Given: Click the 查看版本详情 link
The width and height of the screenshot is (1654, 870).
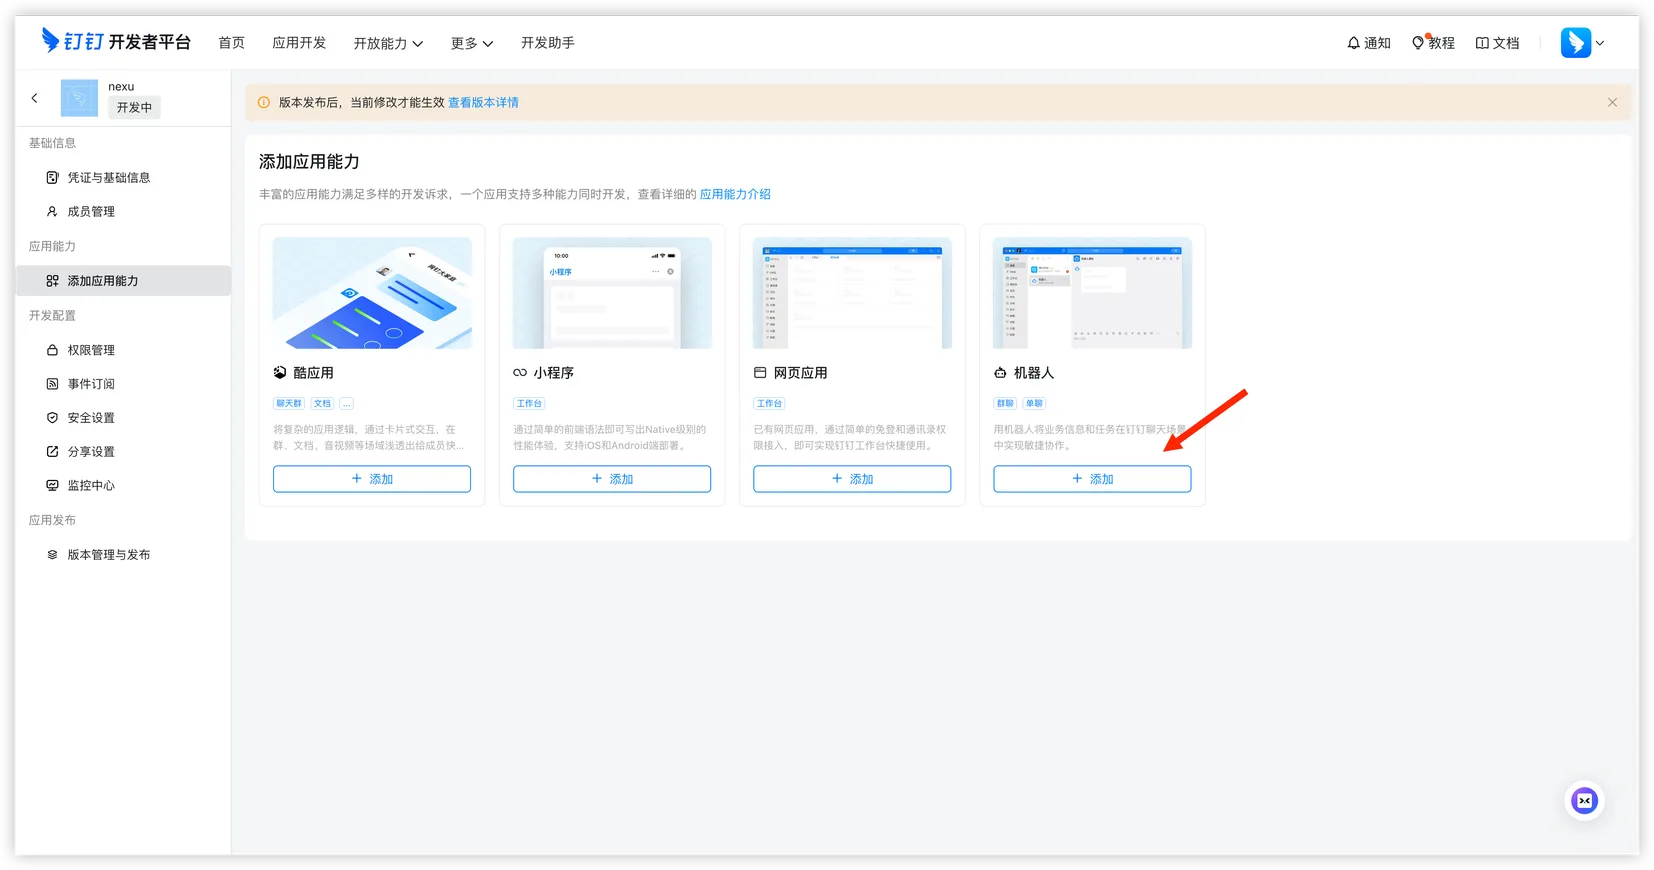Looking at the screenshot, I should point(483,103).
